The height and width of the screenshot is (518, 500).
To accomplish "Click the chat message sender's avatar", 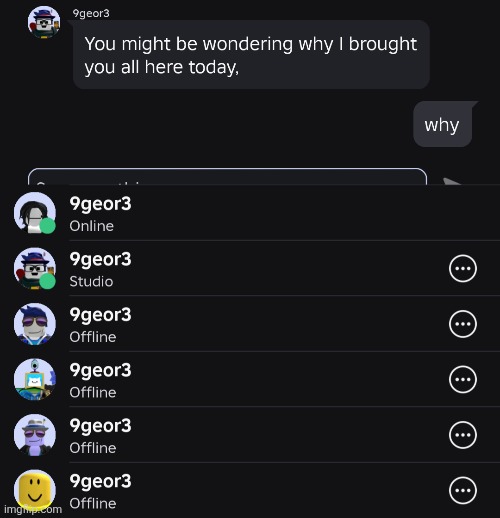I will point(44,22).
